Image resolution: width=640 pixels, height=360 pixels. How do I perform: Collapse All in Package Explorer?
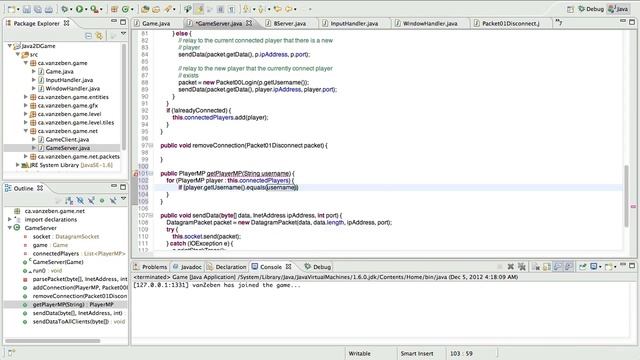click(88, 36)
